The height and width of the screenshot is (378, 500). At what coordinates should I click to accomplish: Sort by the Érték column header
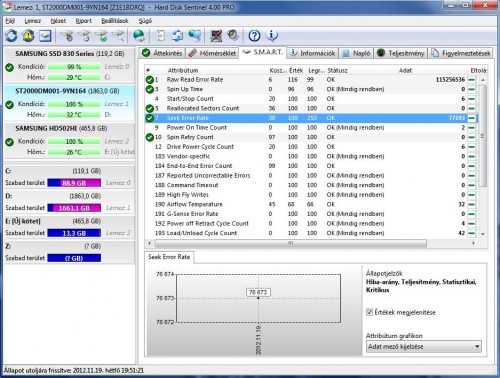pos(296,70)
